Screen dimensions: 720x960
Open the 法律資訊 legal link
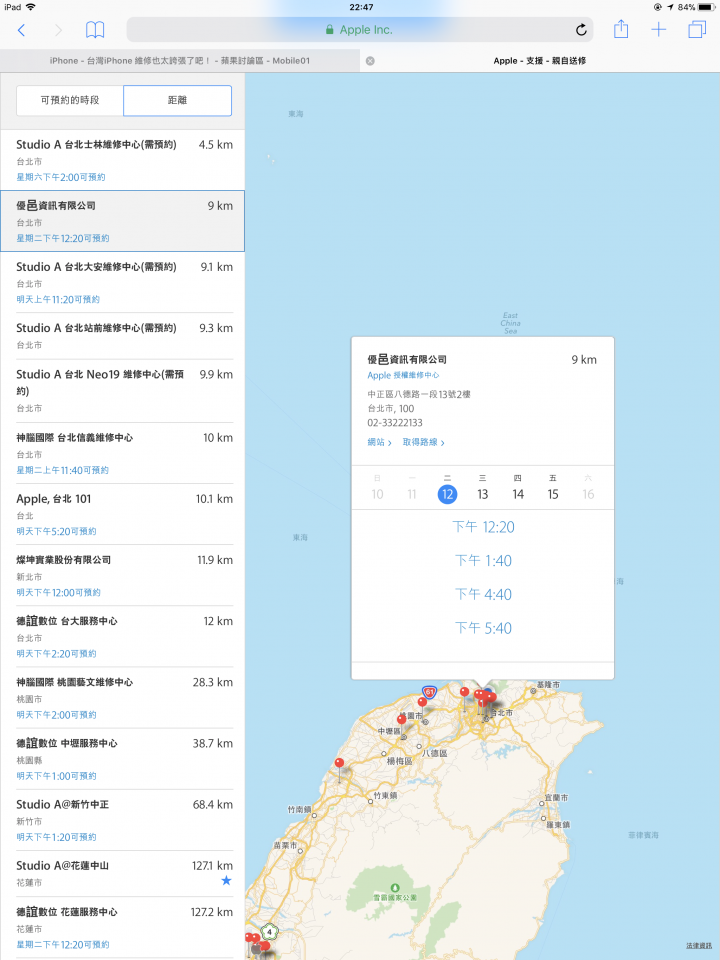coord(699,946)
